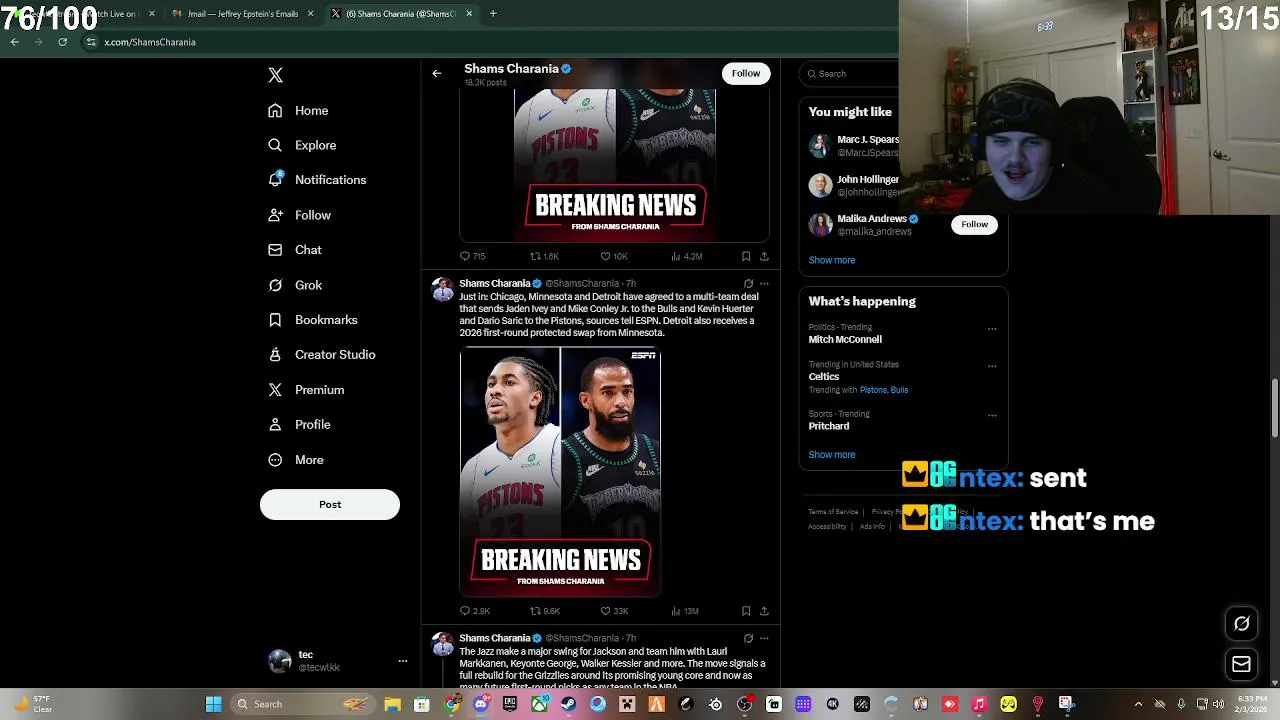Open Notifications in the sidebar
The image size is (1280, 720).
[x=317, y=180]
